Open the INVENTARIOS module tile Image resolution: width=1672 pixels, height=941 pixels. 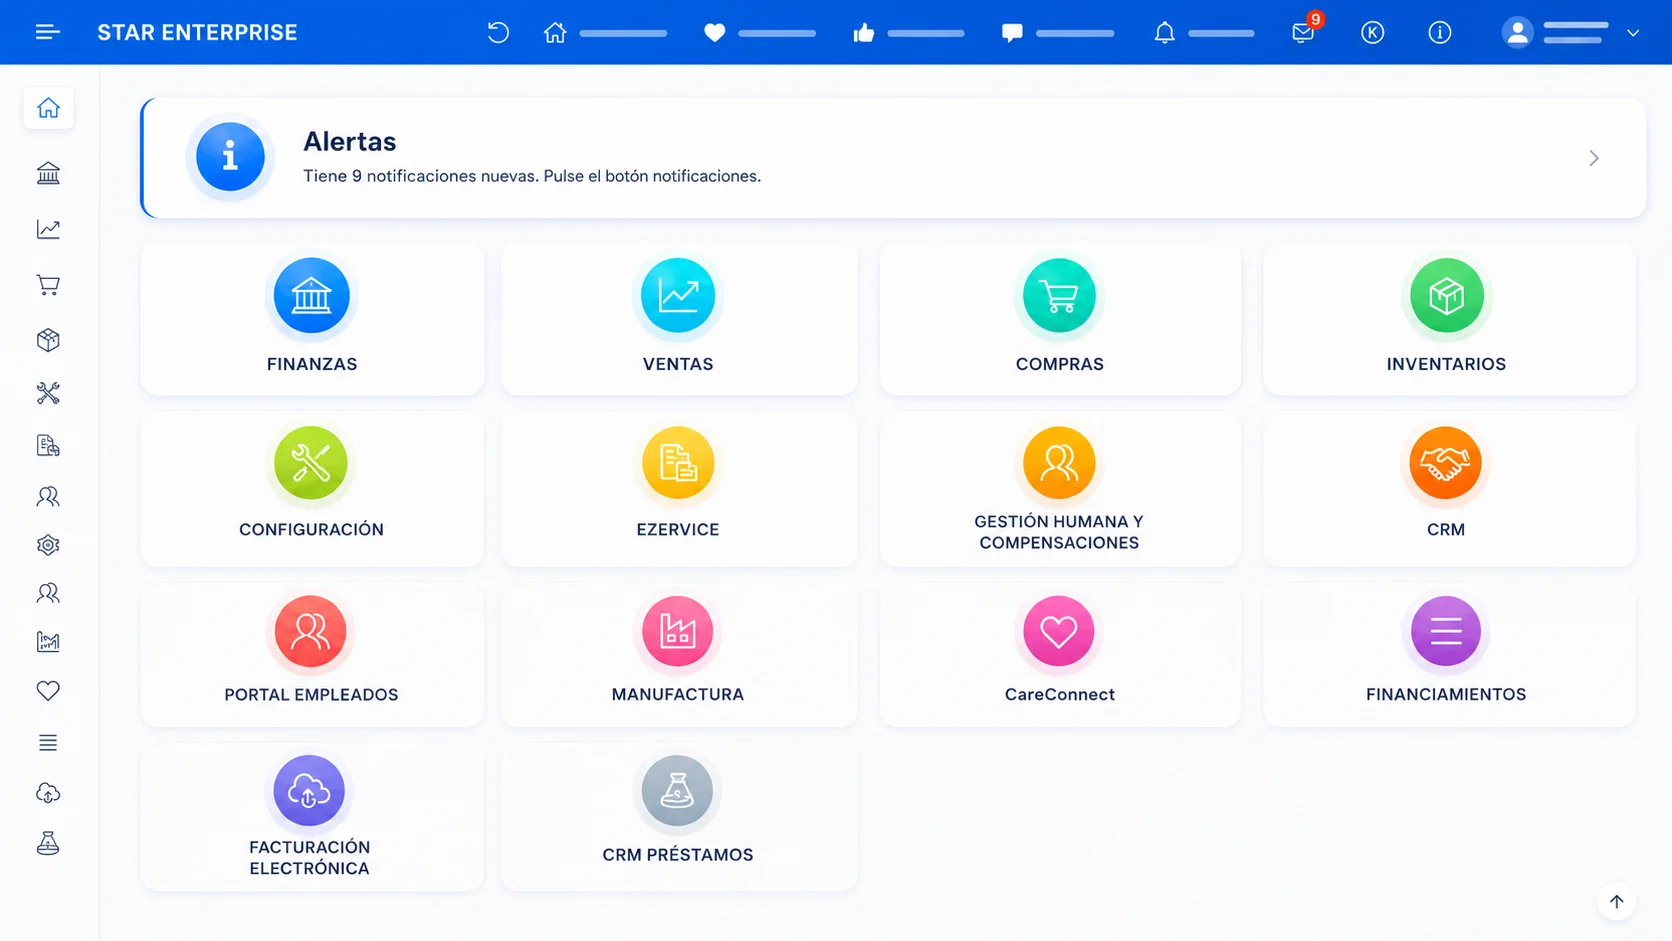click(x=1448, y=318)
